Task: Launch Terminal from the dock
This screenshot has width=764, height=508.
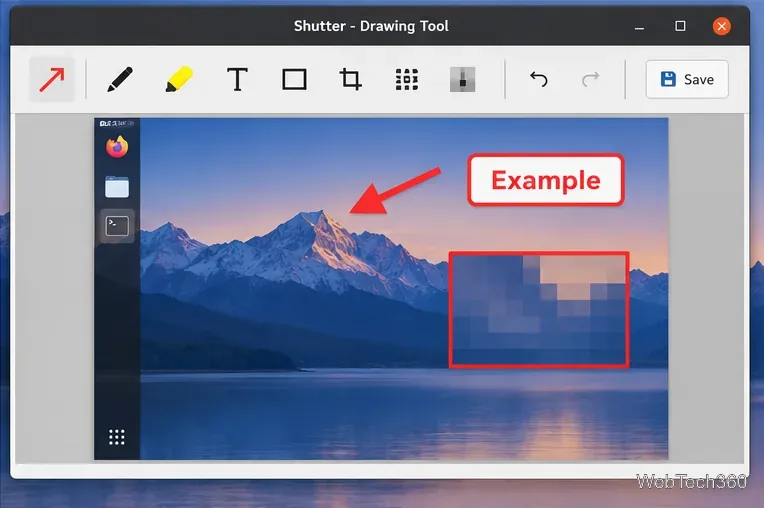Action: 117,226
